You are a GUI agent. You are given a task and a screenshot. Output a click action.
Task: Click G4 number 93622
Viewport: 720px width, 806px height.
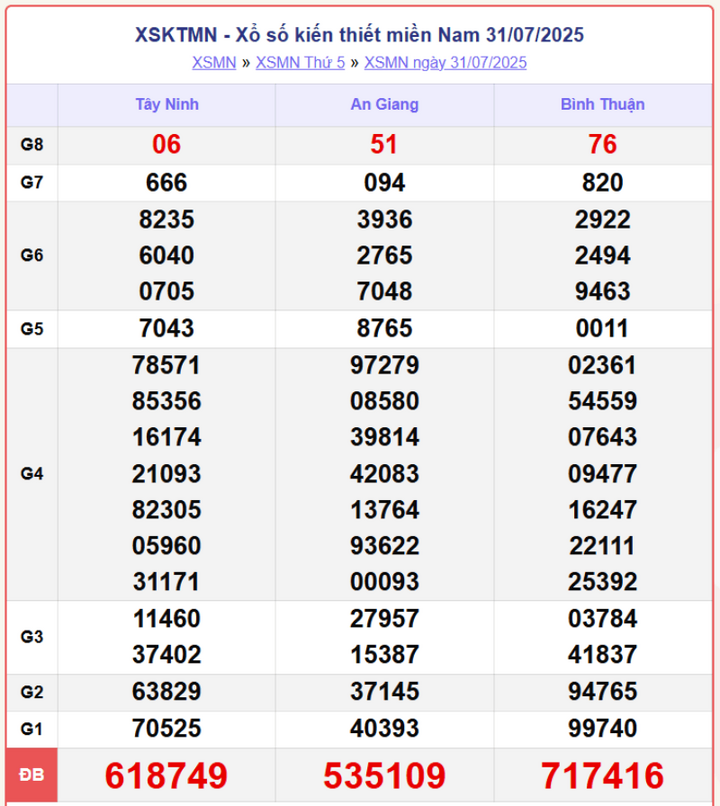click(x=384, y=546)
